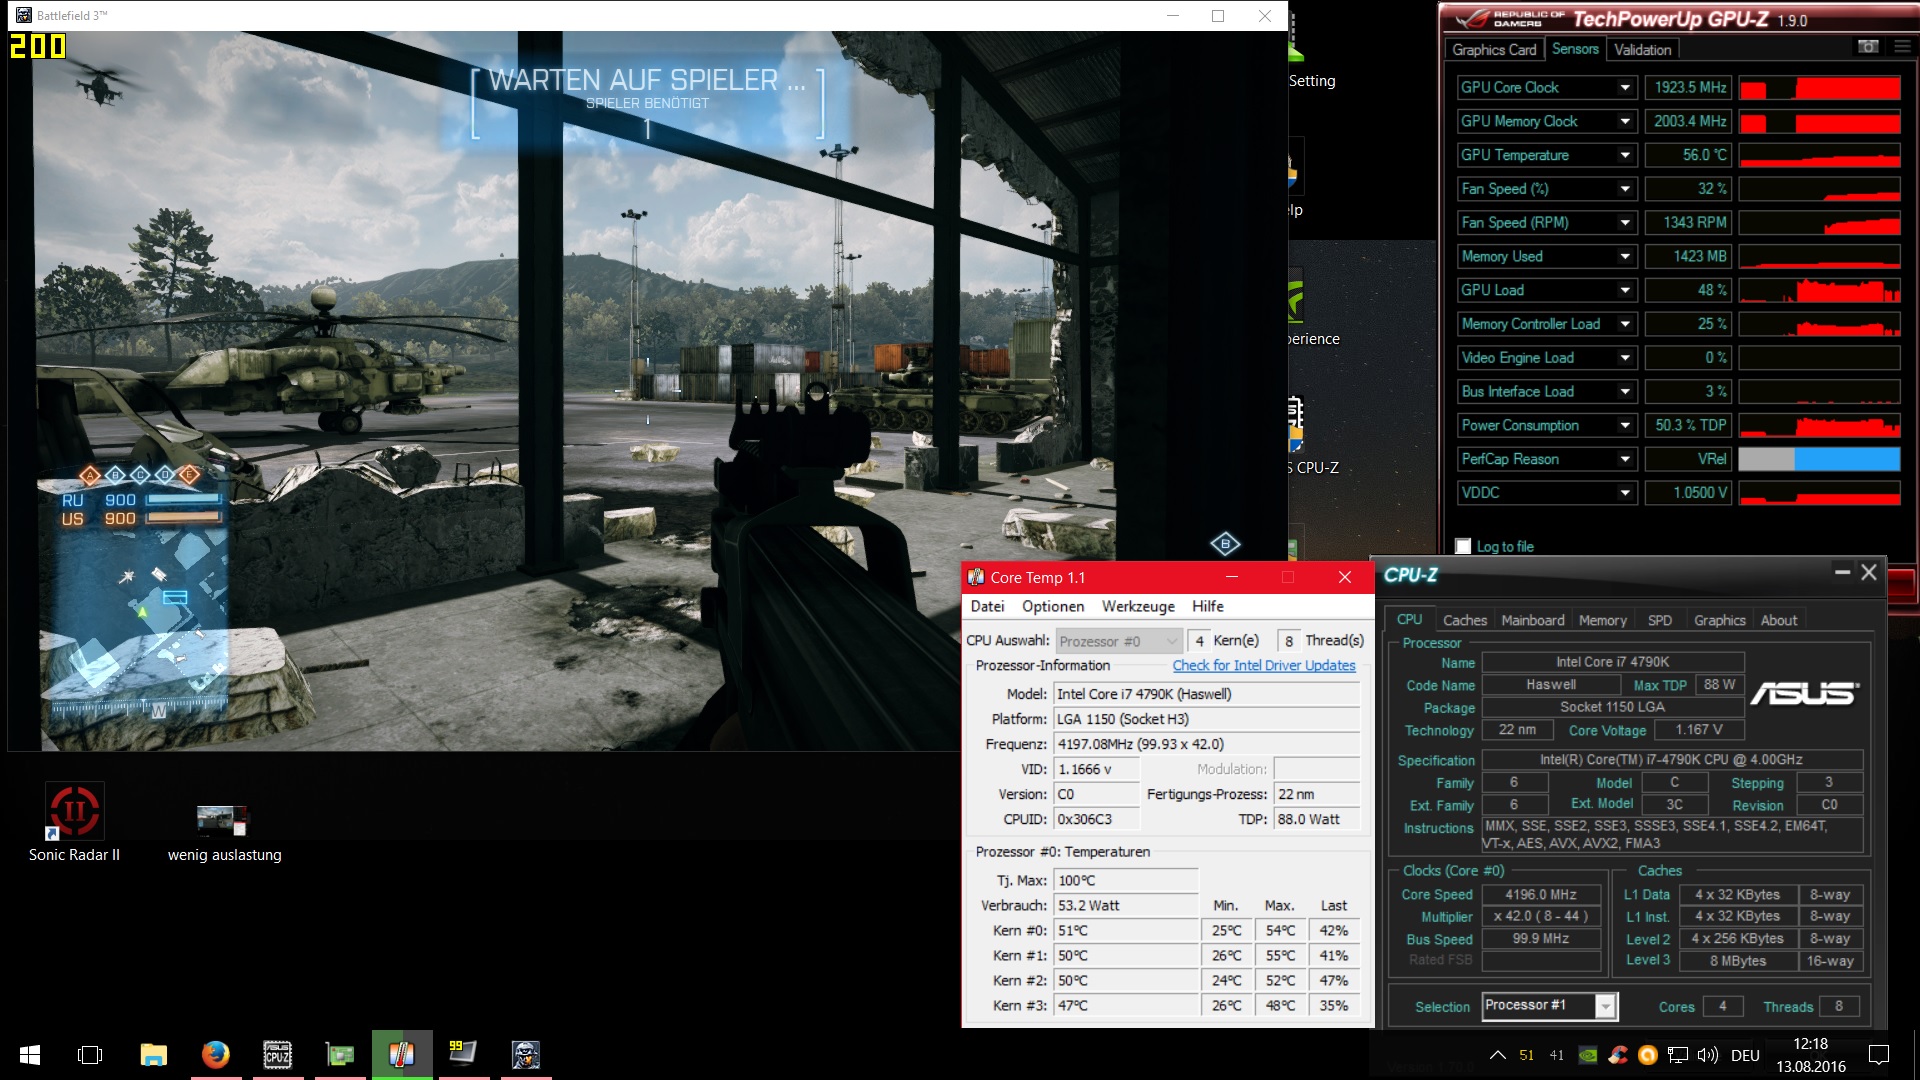Open the wenig auslastung desktop thumbnail
Viewport: 1920px width, 1080px height.
pos(222,819)
